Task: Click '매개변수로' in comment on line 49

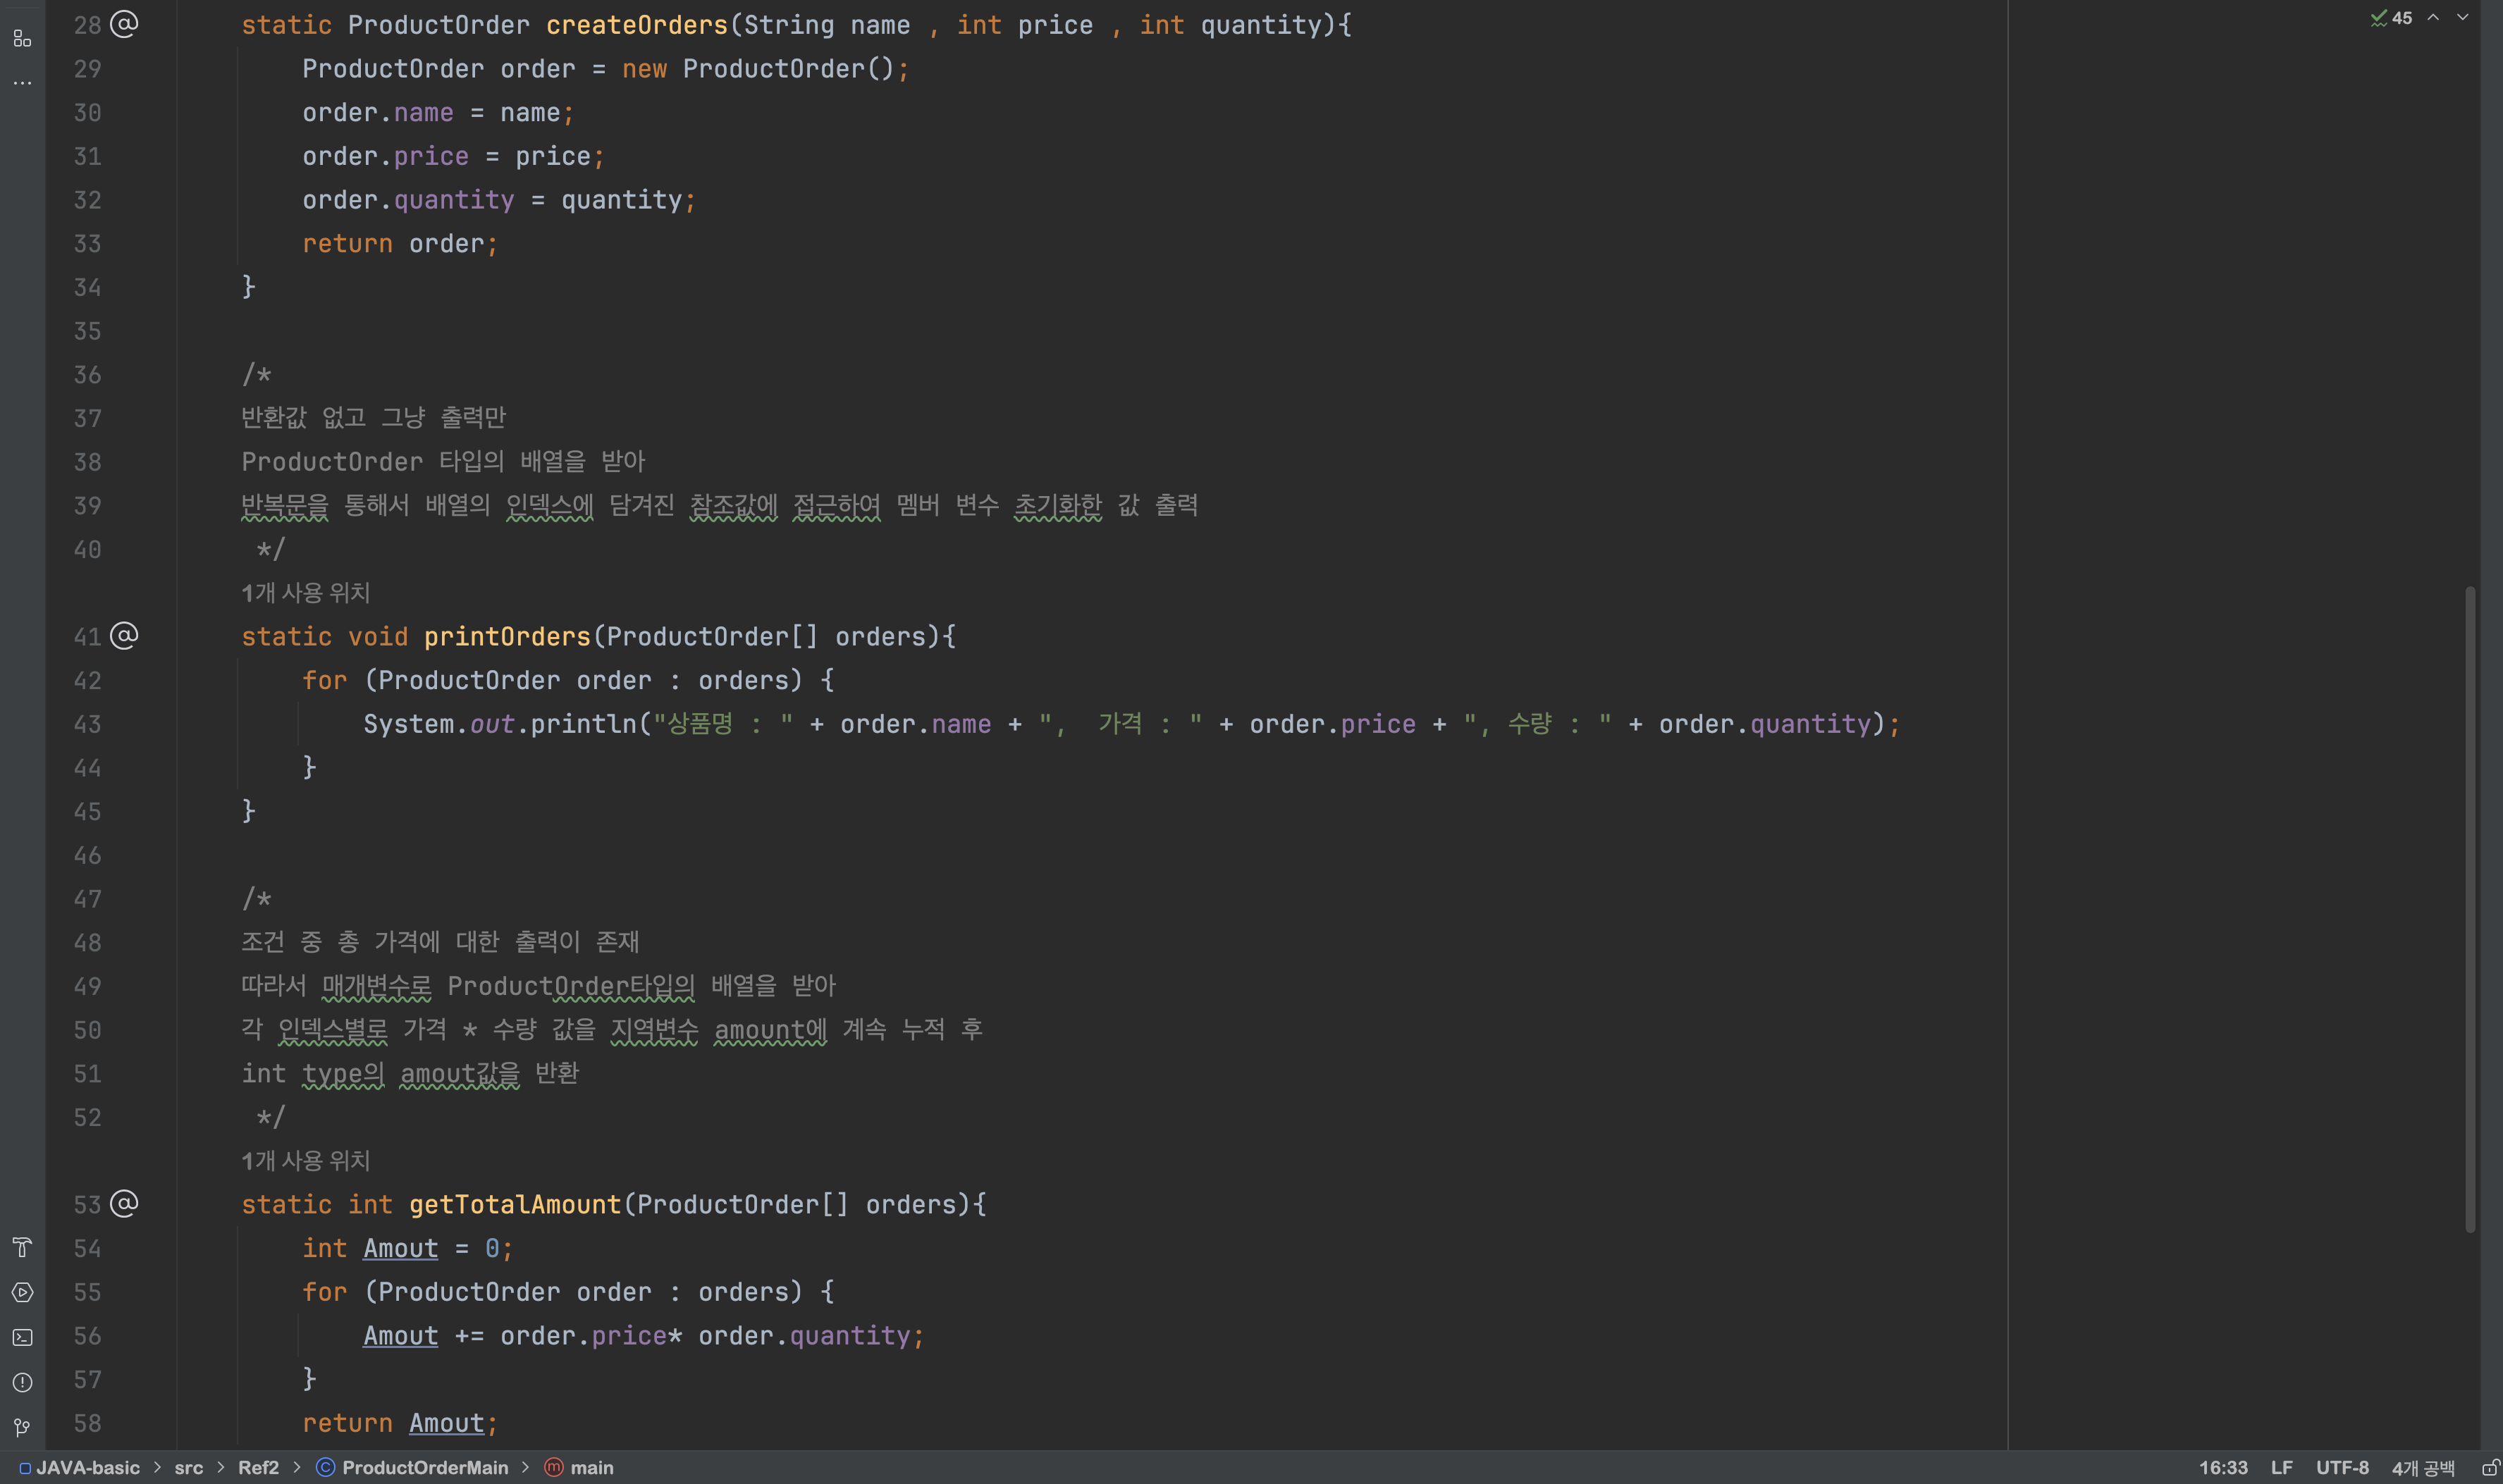Action: 377,986
